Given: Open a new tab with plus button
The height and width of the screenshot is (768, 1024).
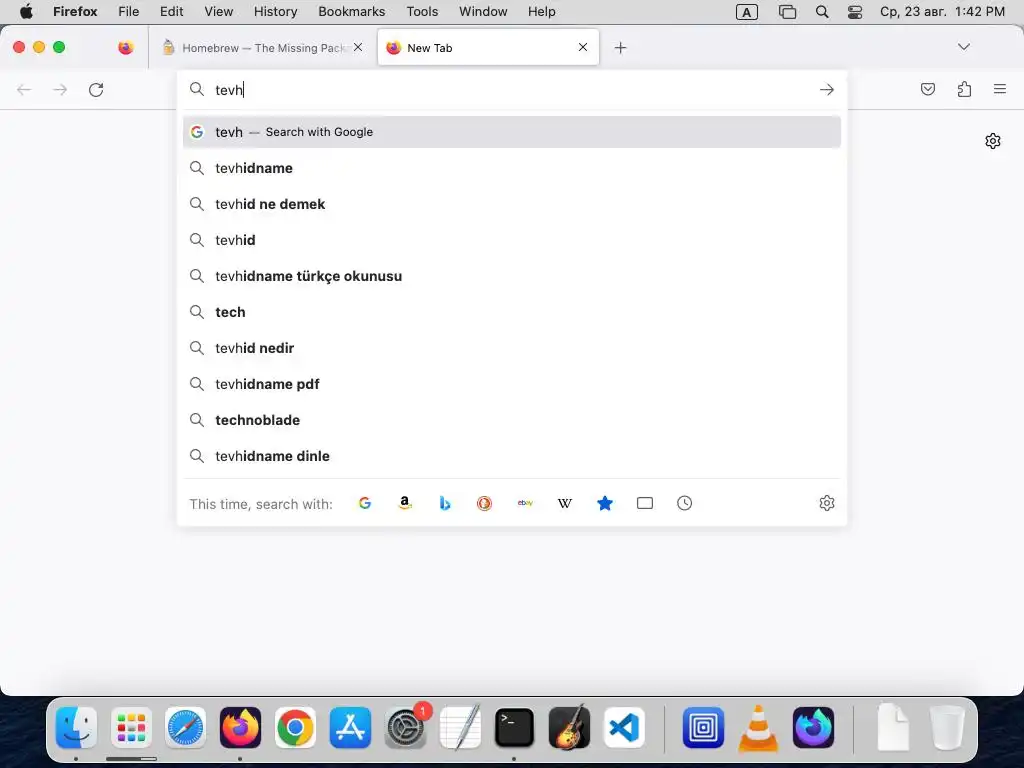Looking at the screenshot, I should [620, 48].
